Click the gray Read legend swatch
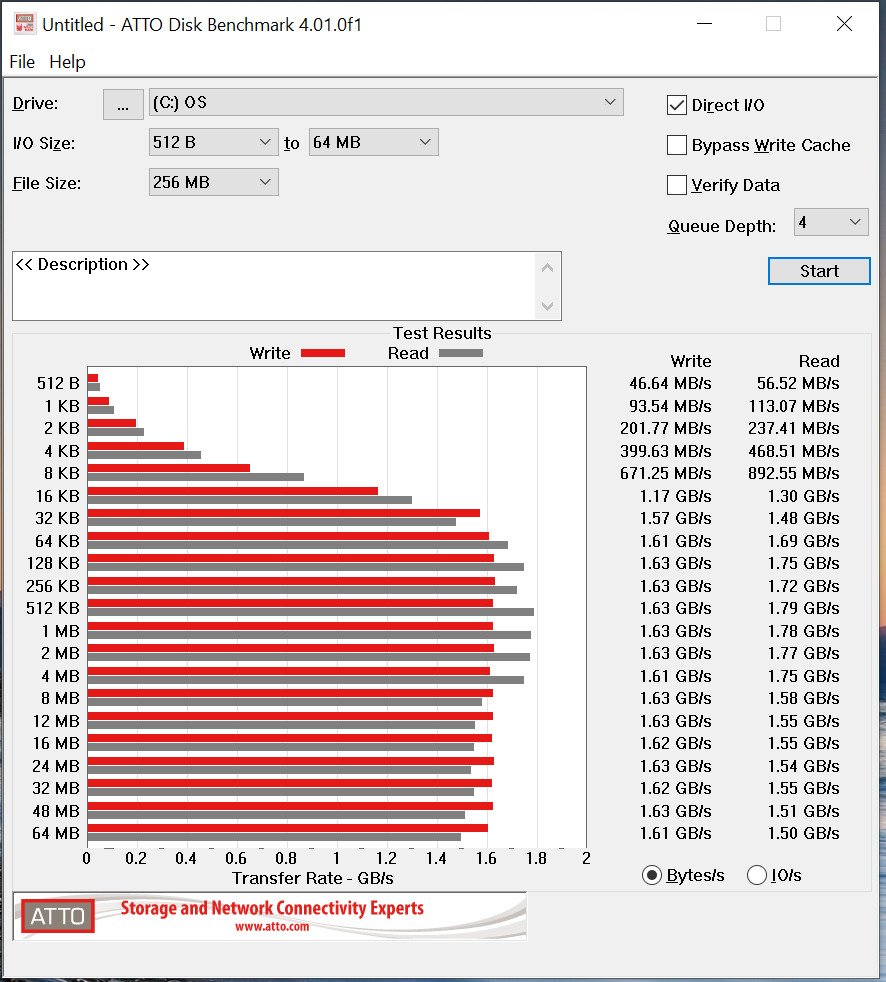 click(x=461, y=353)
